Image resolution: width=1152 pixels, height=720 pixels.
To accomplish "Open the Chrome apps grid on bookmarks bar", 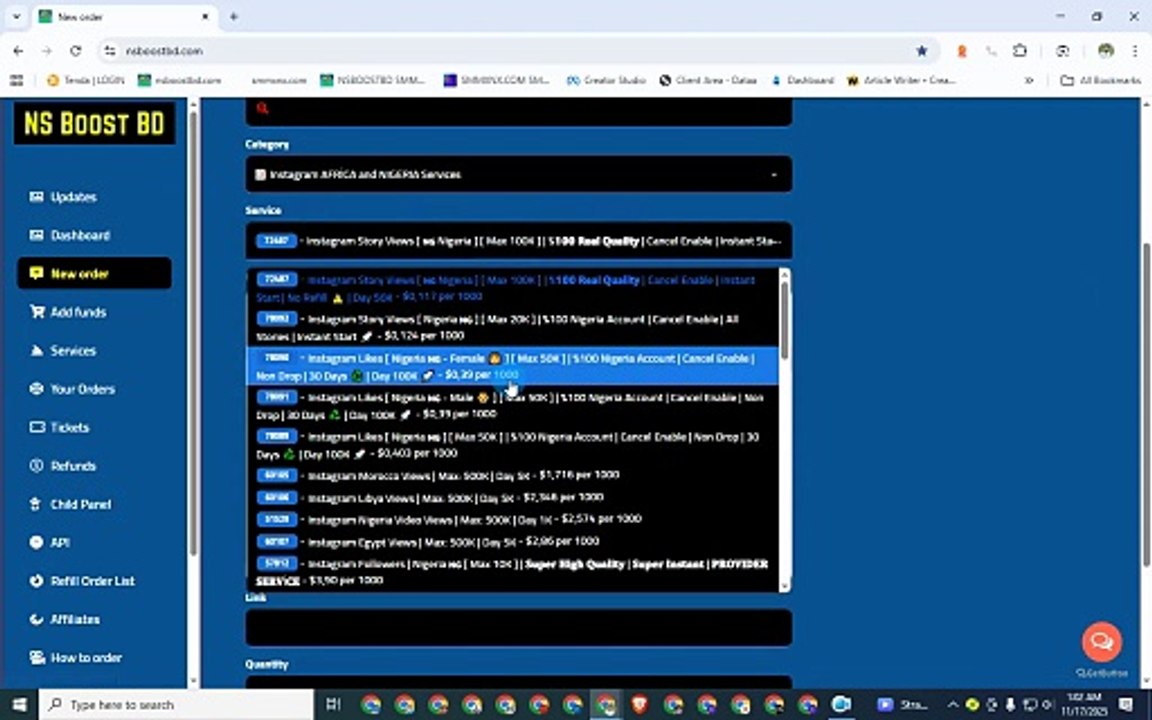I will click(16, 80).
